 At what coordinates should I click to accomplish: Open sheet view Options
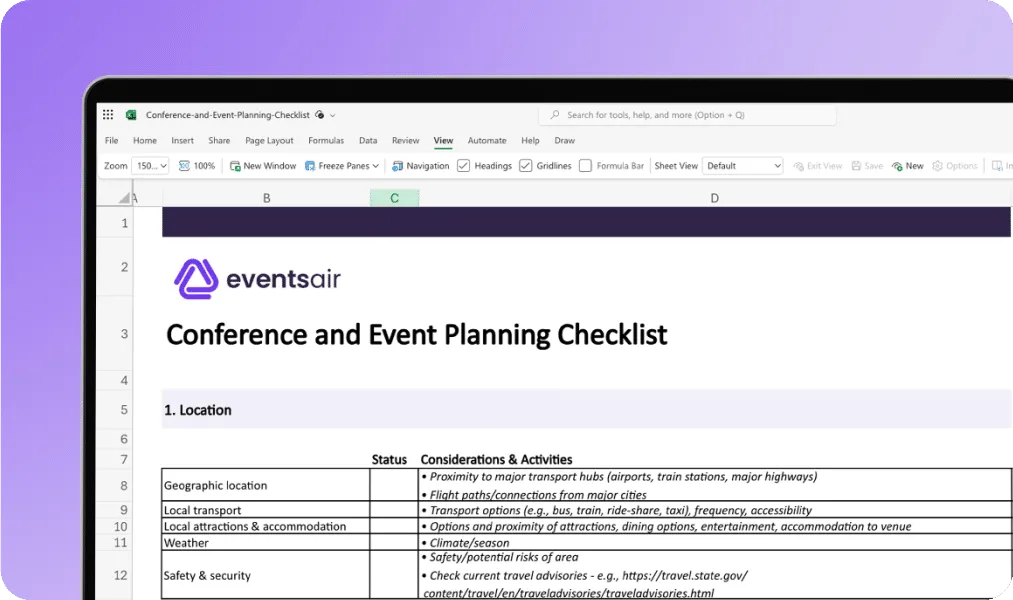click(x=955, y=166)
